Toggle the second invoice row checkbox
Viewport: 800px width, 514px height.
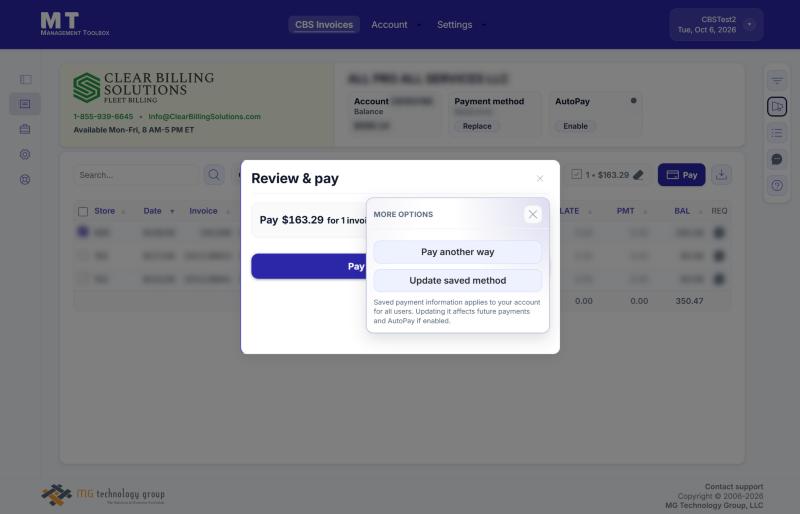click(x=83, y=255)
